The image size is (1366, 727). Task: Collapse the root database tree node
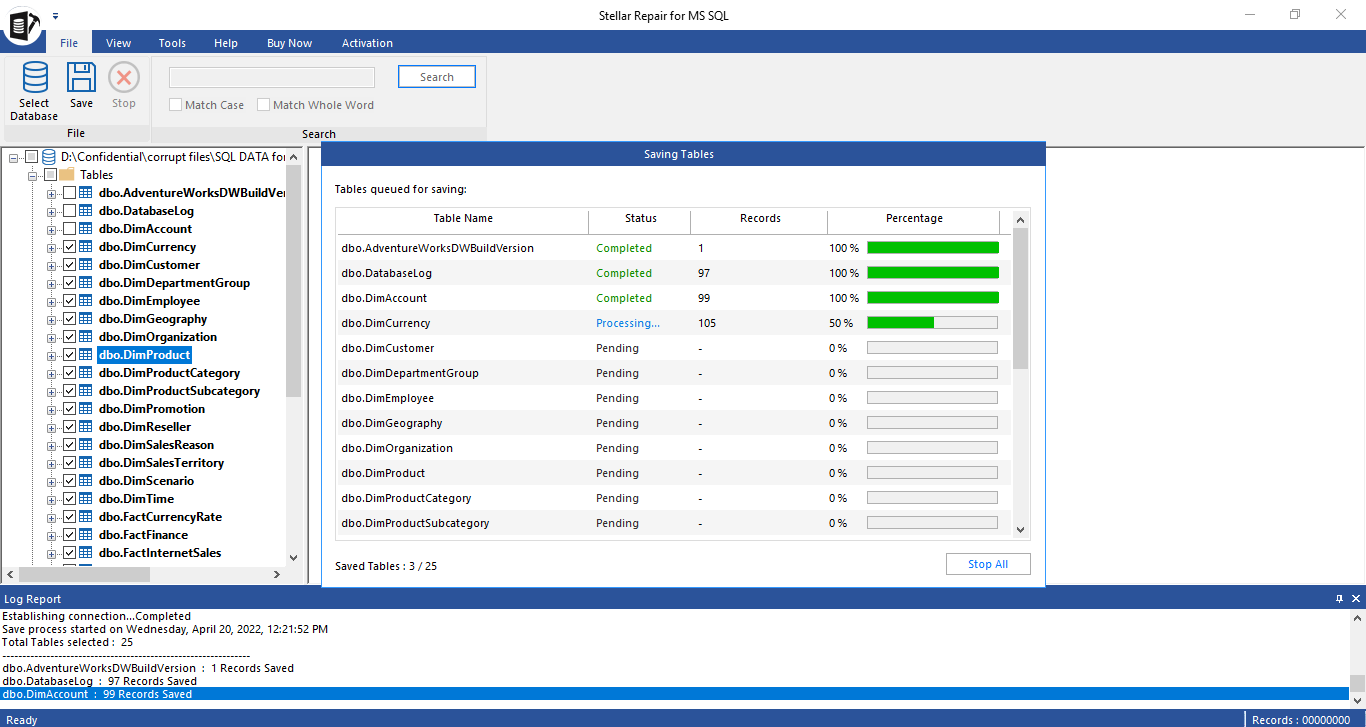click(14, 157)
